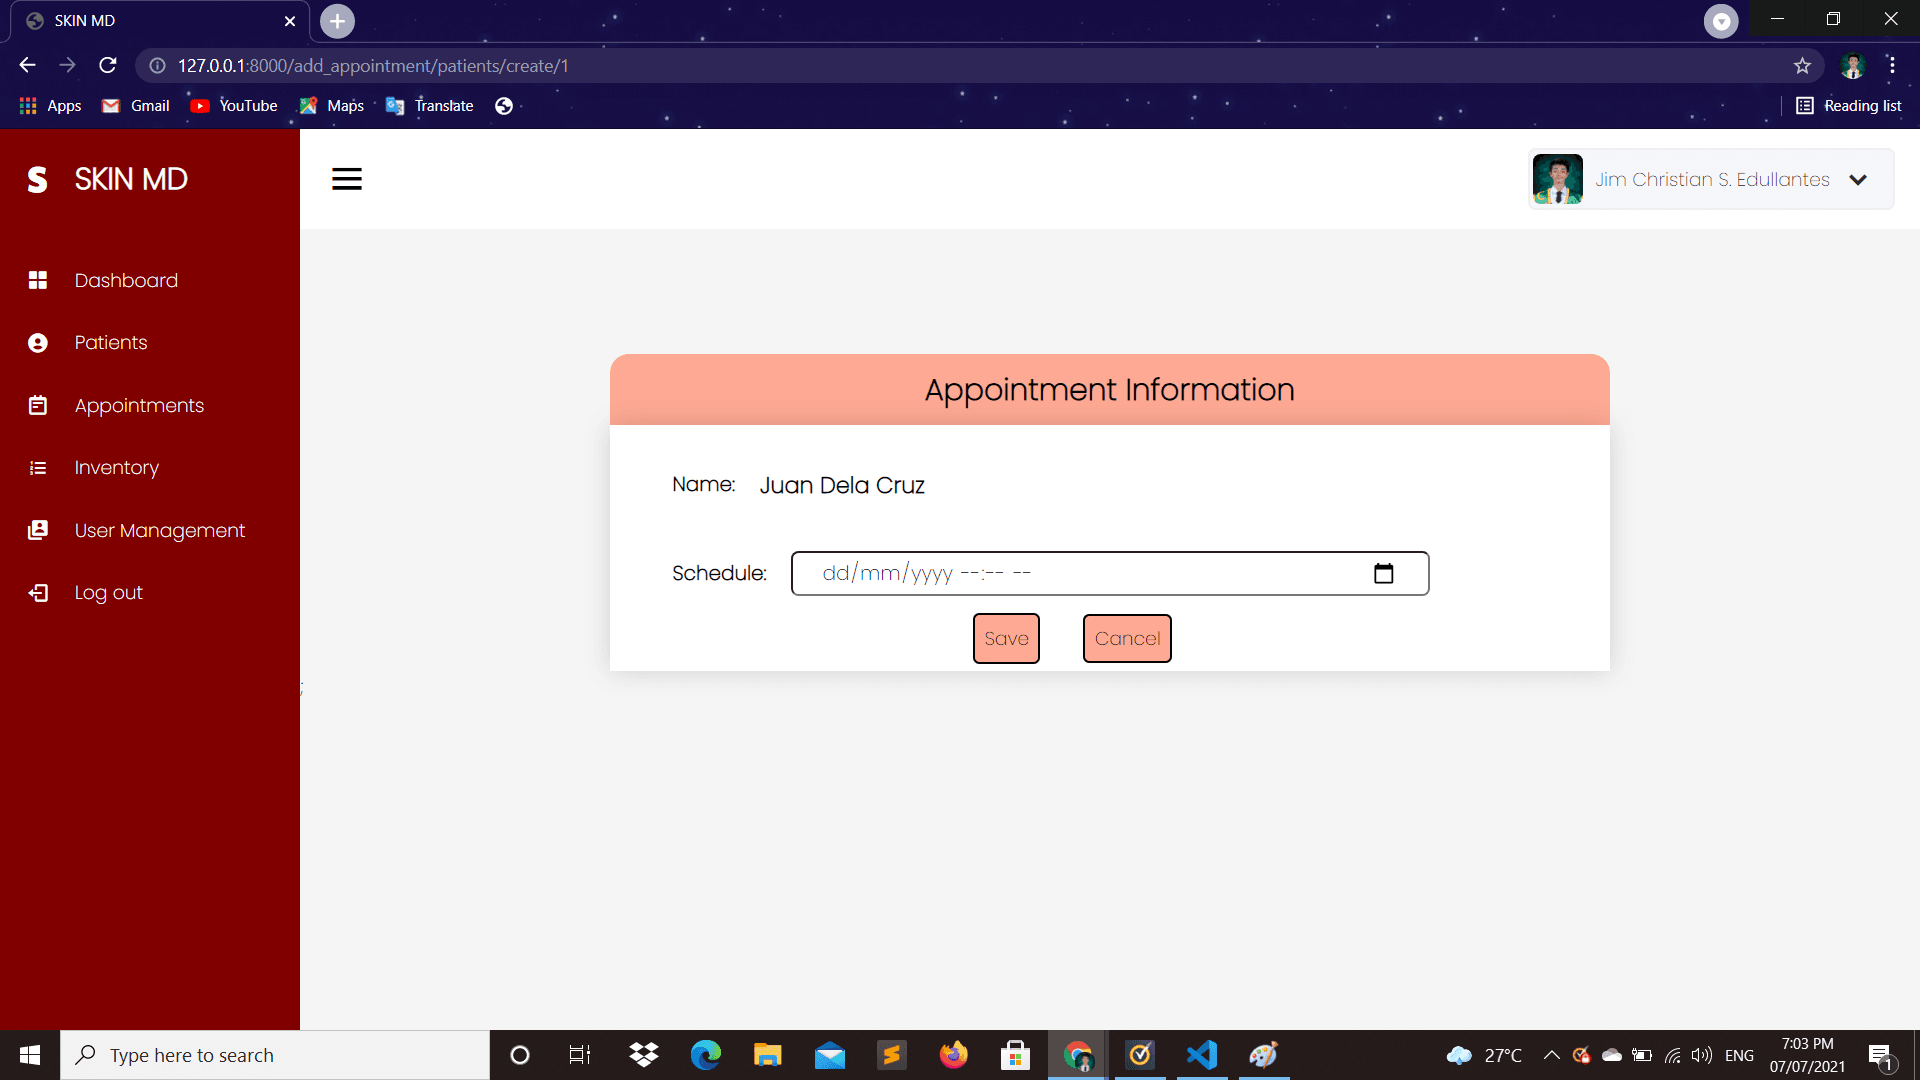Viewport: 1920px width, 1080px height.
Task: Open the calendar picker in Schedule field
Action: pyautogui.click(x=1384, y=573)
